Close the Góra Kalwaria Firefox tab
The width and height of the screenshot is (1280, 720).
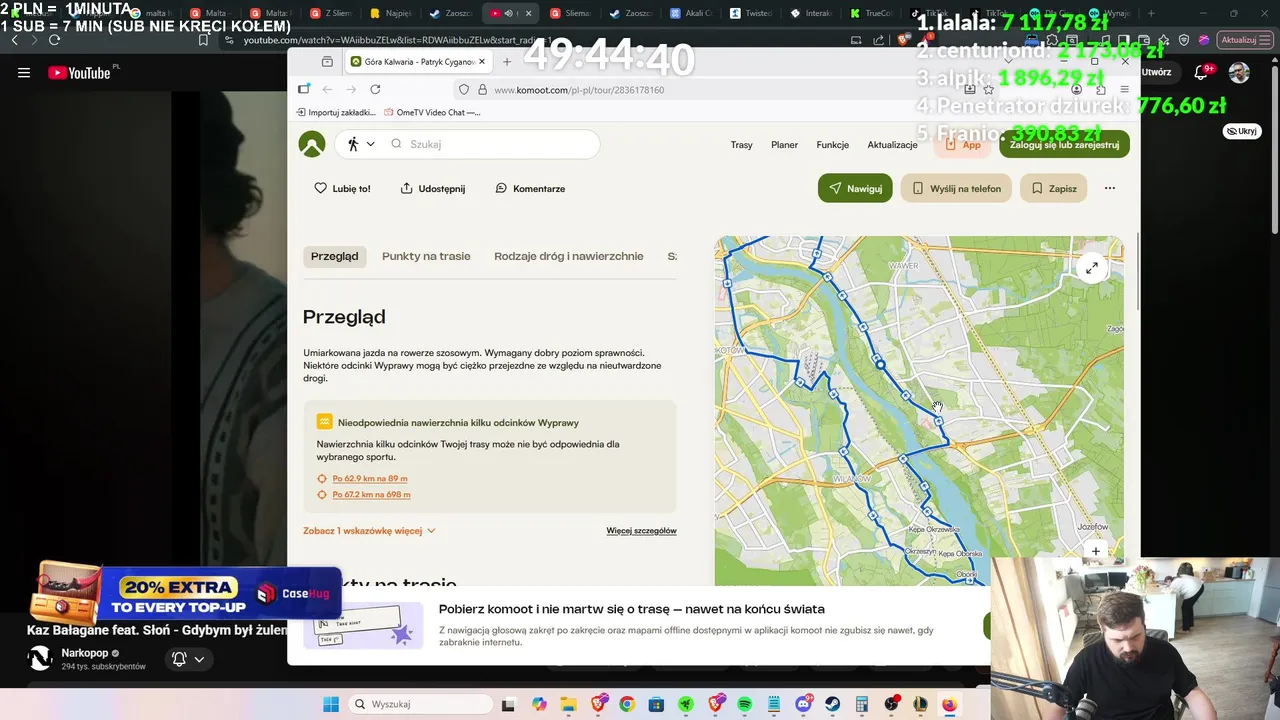[481, 62]
